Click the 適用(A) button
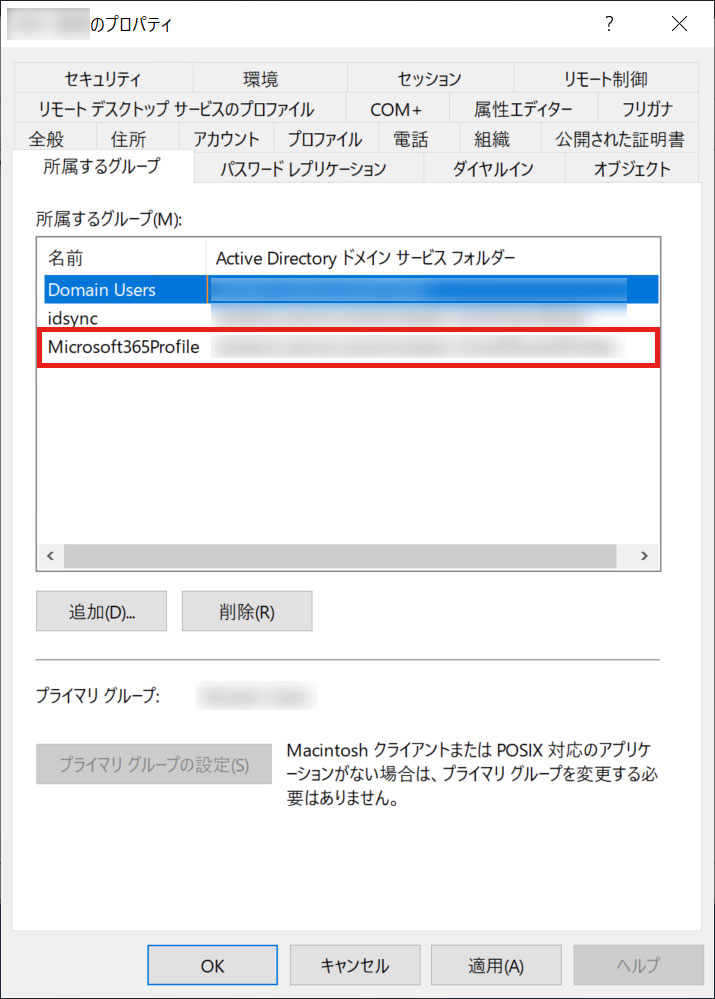Viewport: 715px width, 999px height. 496,965
